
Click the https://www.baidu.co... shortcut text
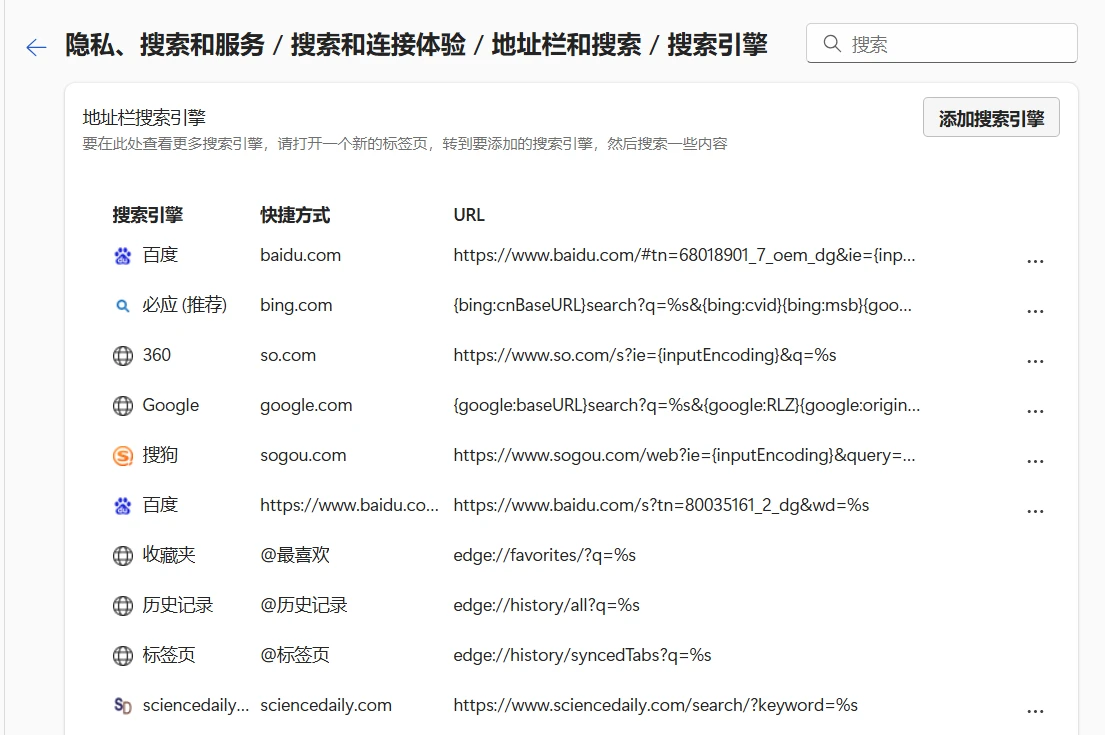coord(349,505)
